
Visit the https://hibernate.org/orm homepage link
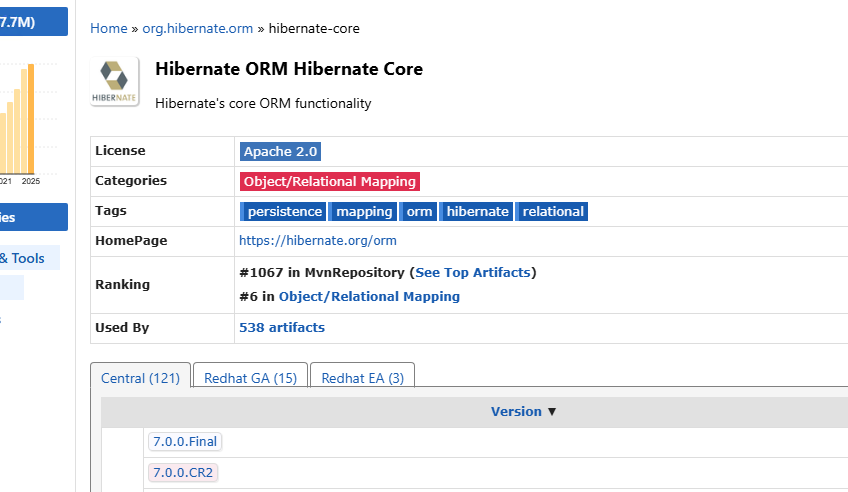[317, 241]
